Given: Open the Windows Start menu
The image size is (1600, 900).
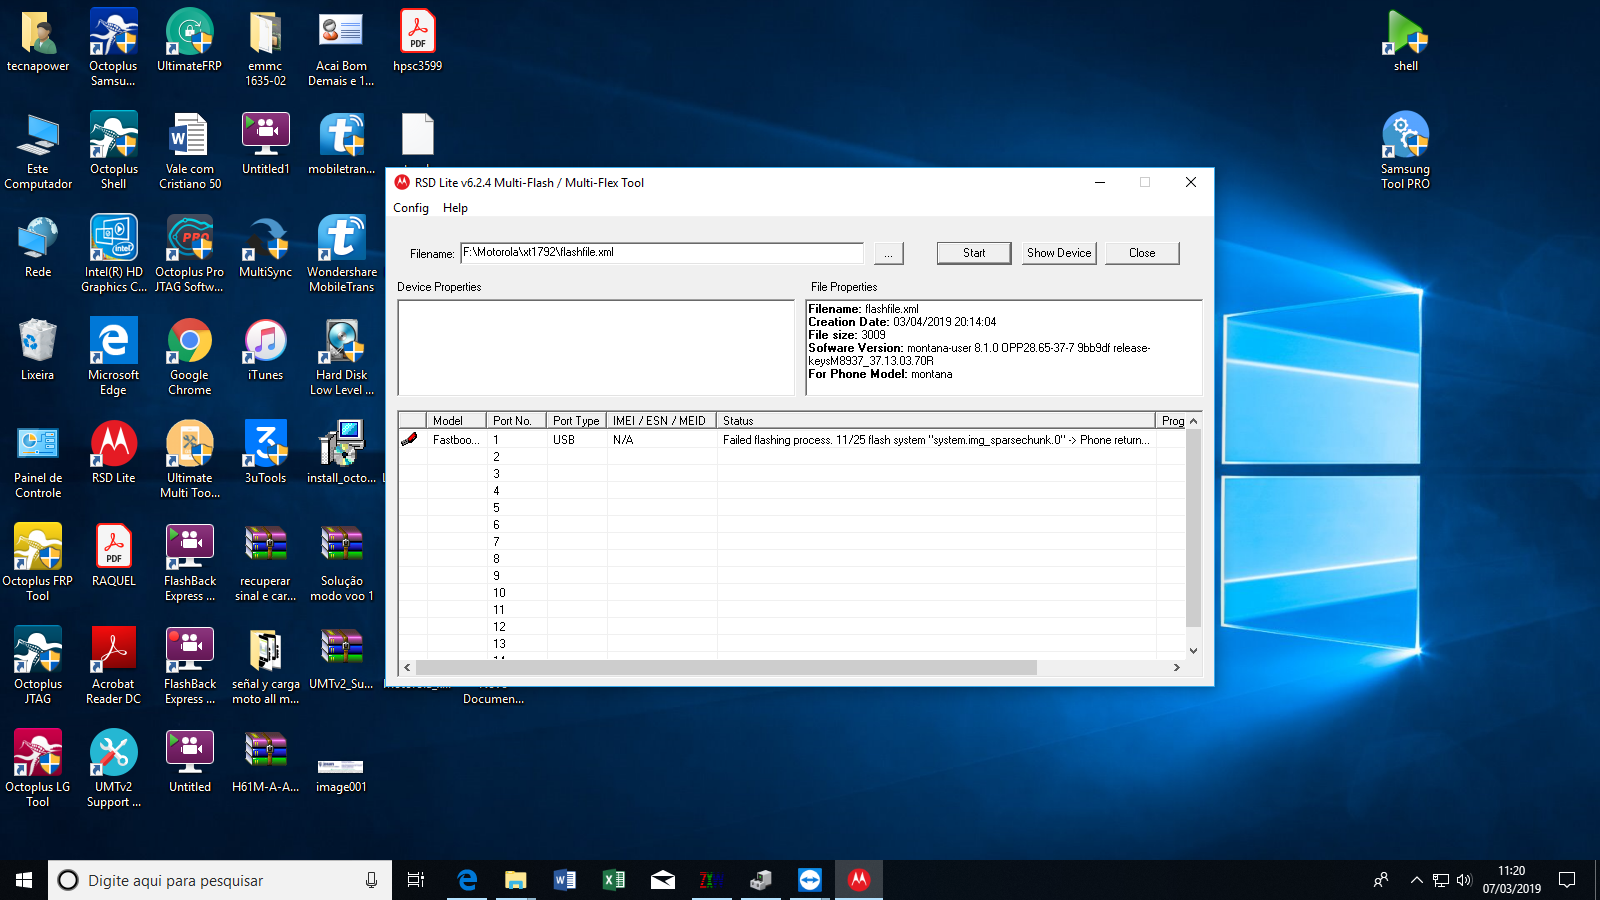Looking at the screenshot, I should pyautogui.click(x=24, y=880).
